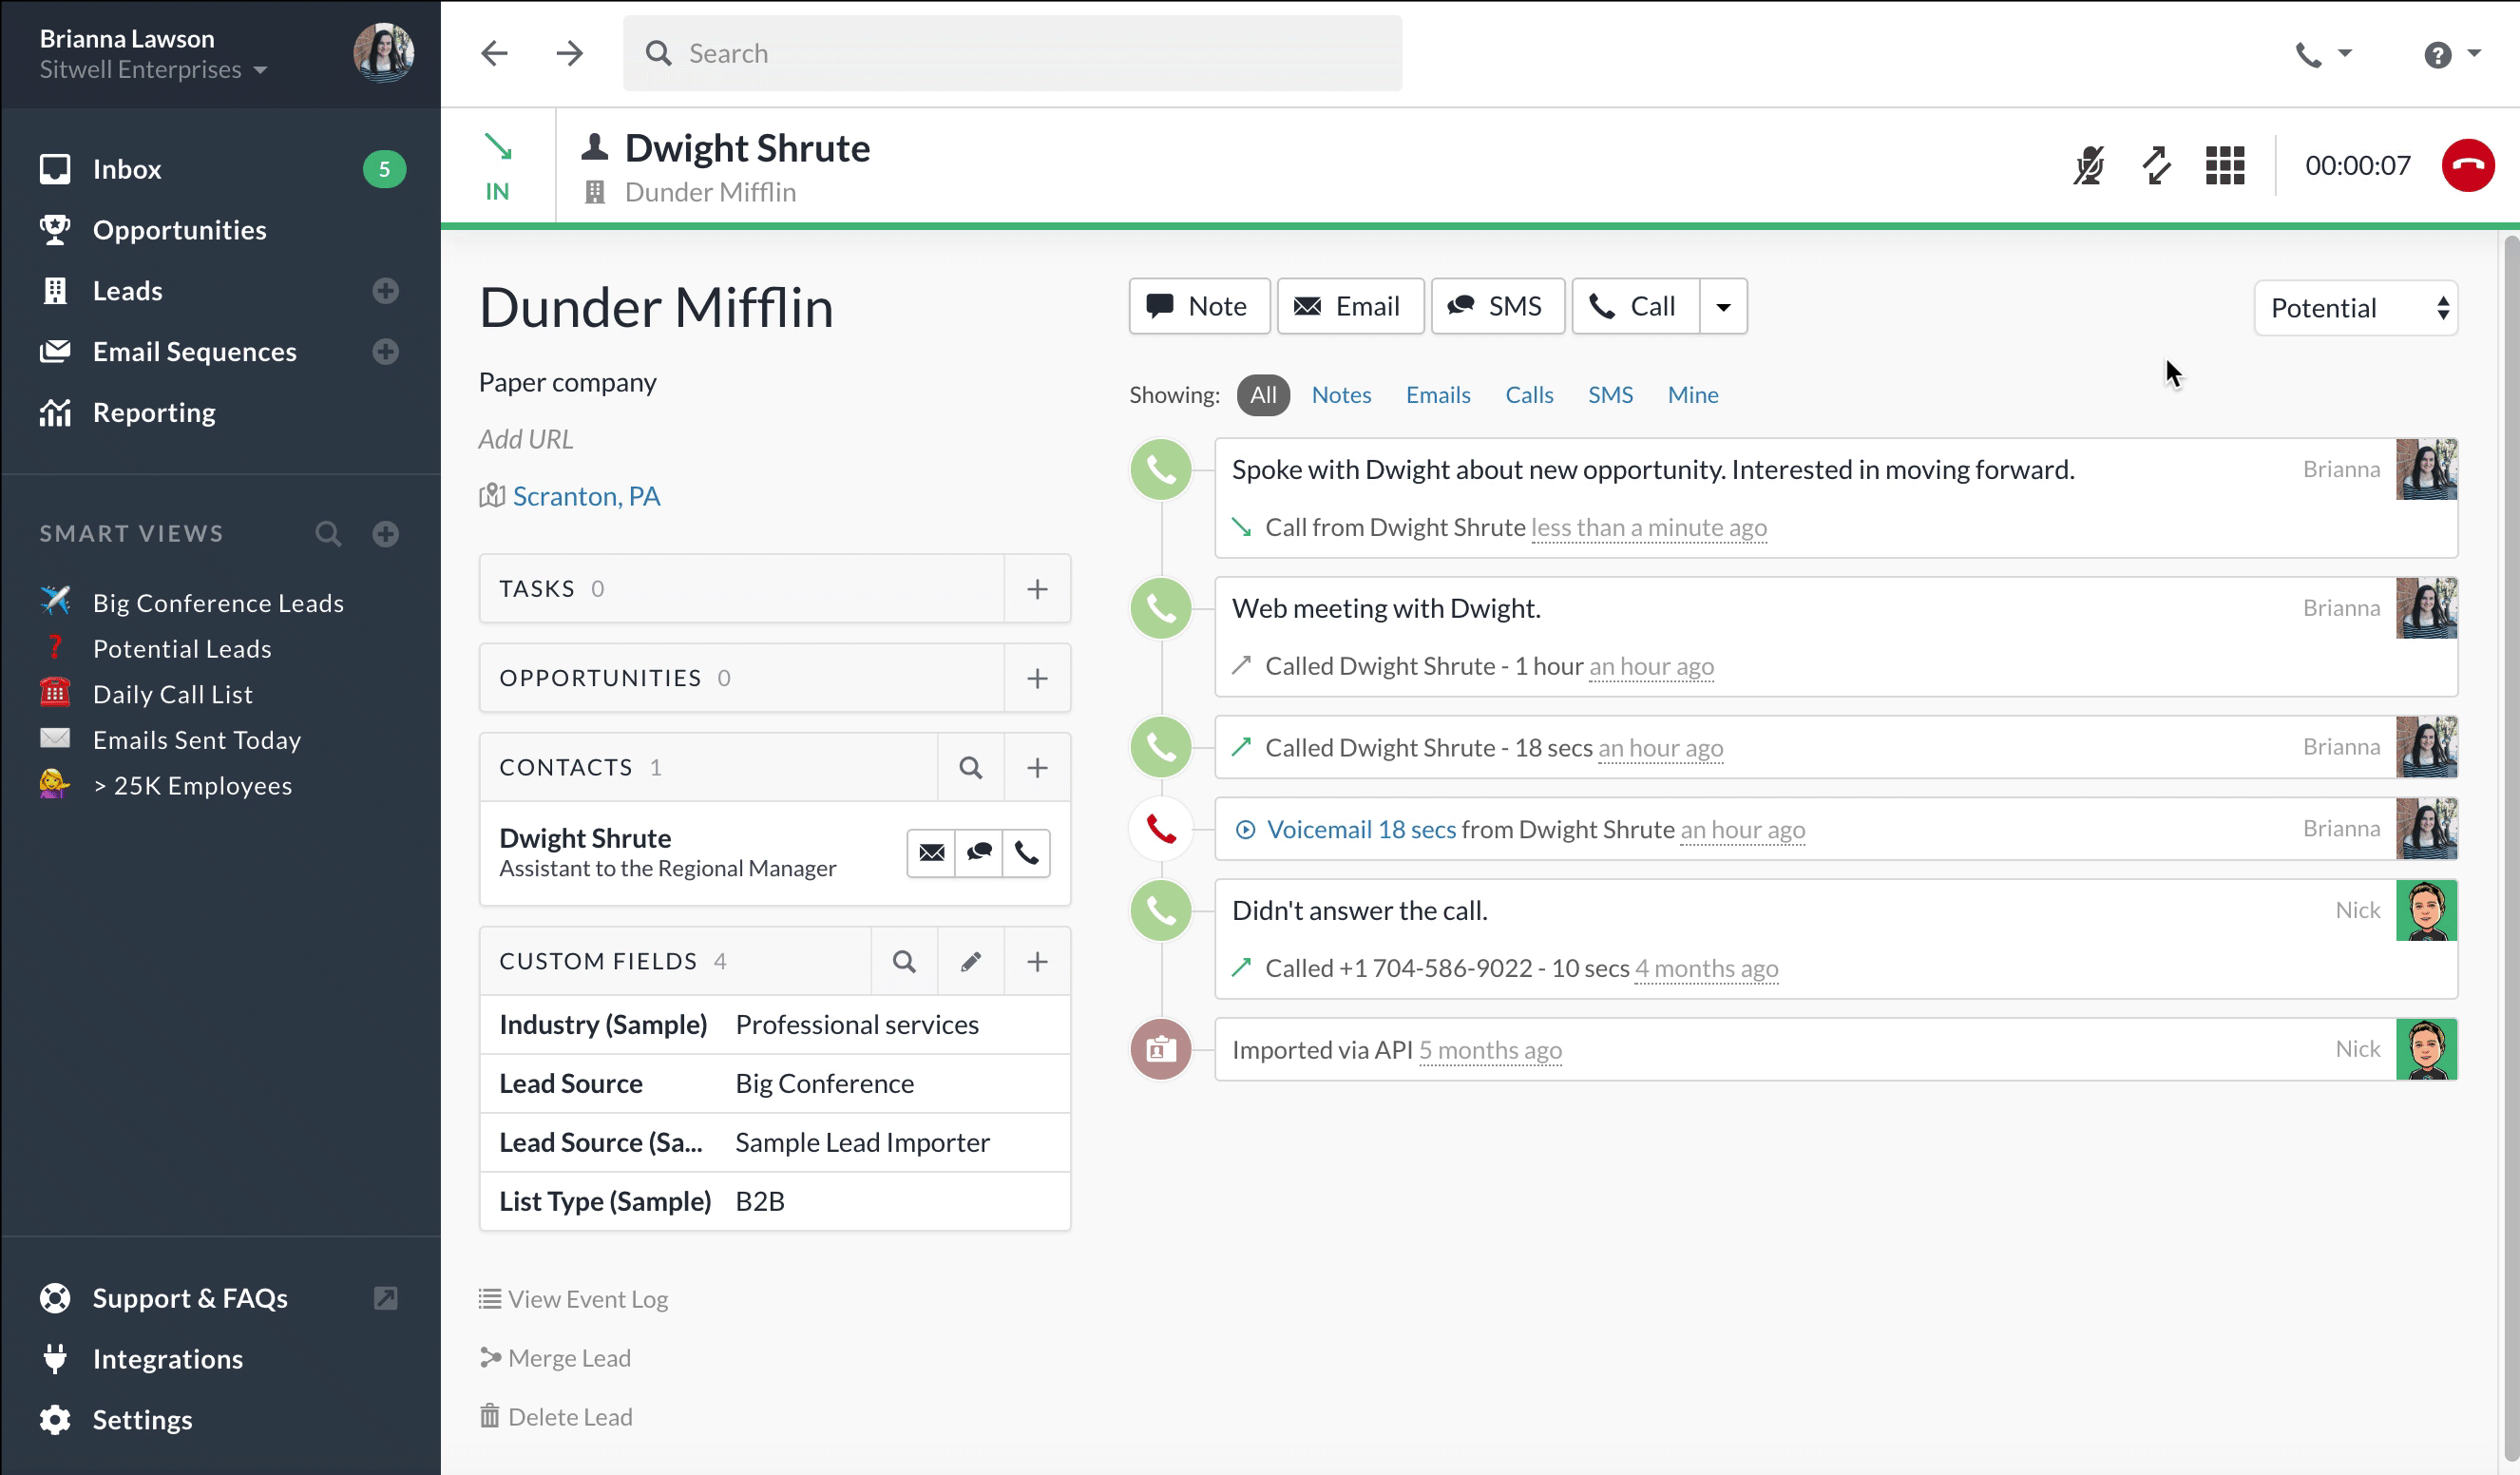
Task: Edit custom fields with pencil icon
Action: tap(970, 961)
